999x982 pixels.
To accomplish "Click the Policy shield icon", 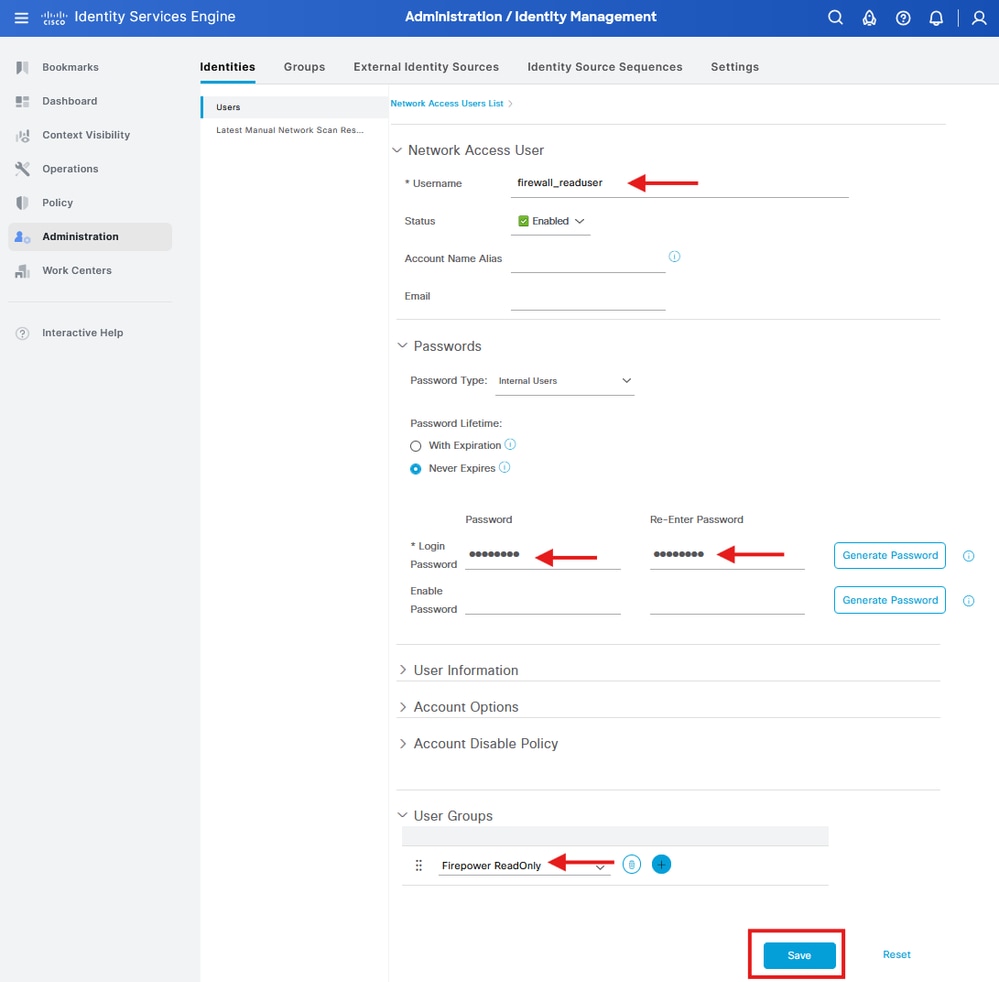I will 22,203.
